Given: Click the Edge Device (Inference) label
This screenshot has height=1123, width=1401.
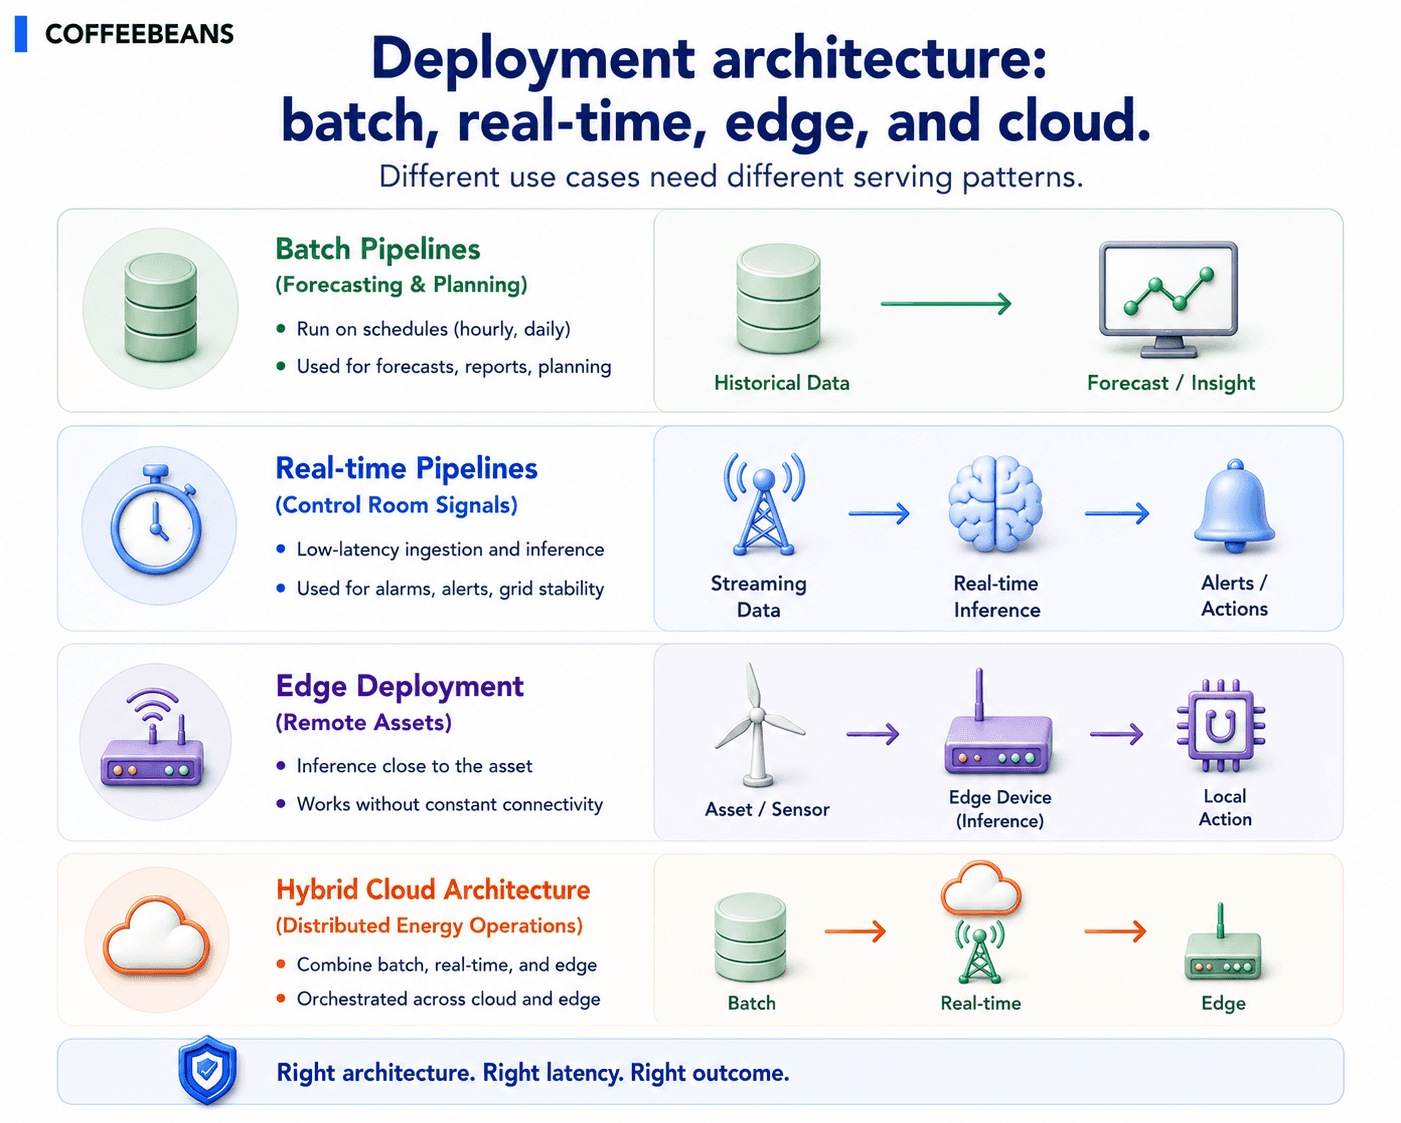Looking at the screenshot, I should (x=1000, y=809).
